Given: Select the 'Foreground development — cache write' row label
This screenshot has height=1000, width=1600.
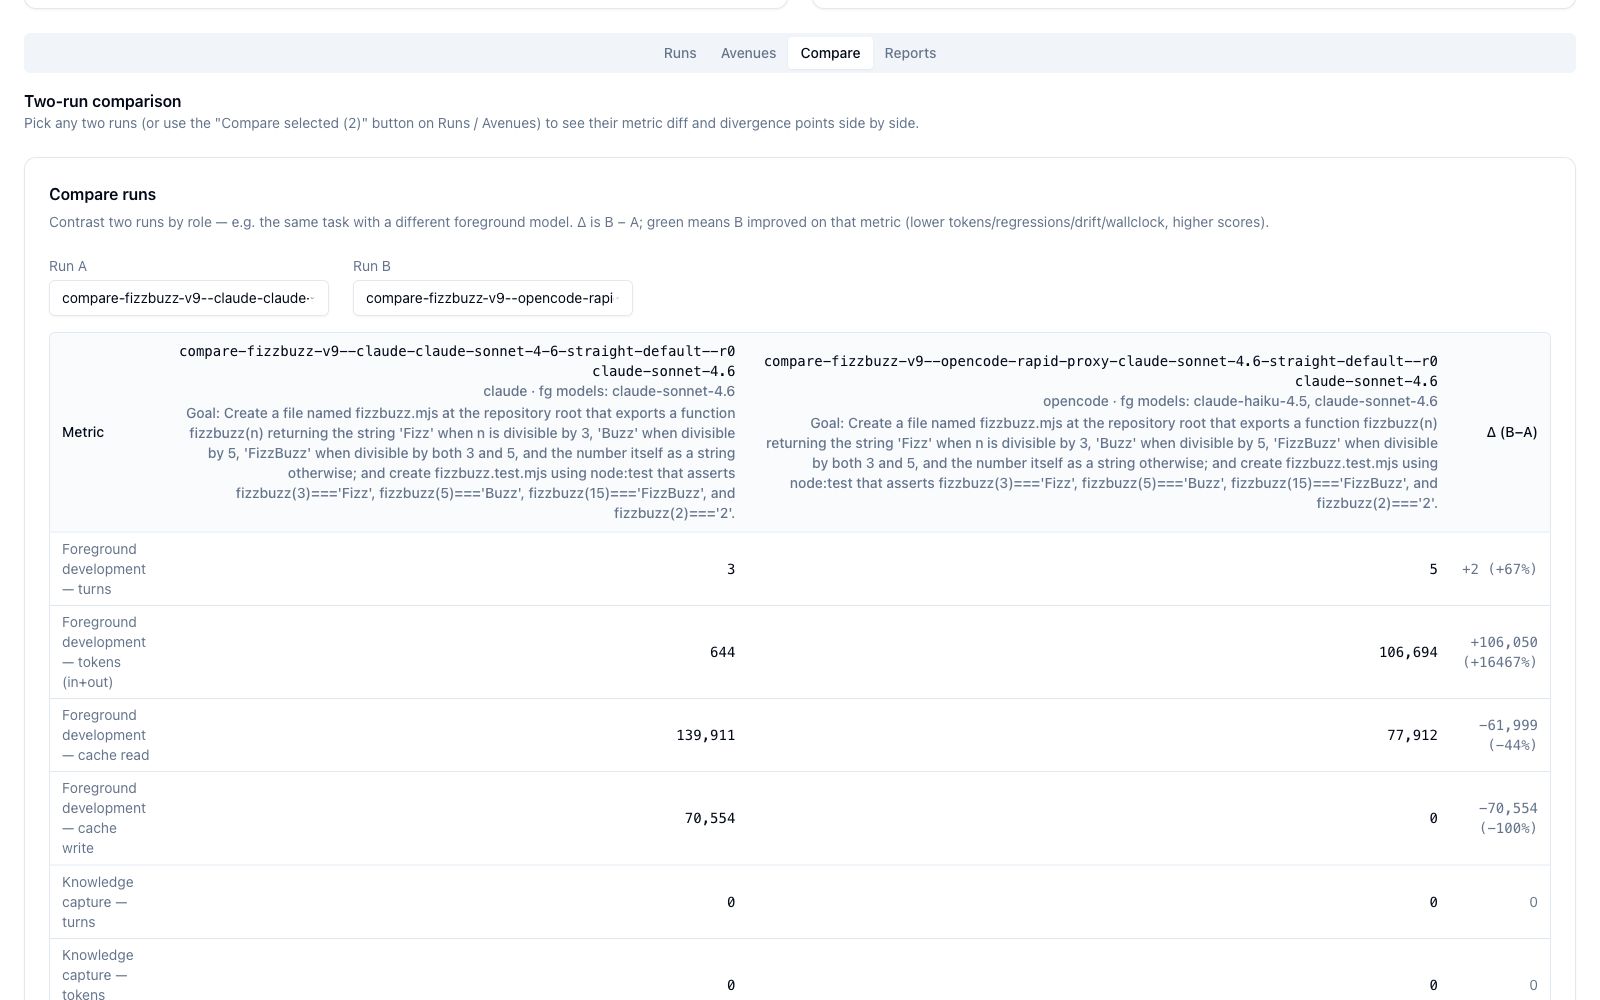Looking at the screenshot, I should point(104,818).
